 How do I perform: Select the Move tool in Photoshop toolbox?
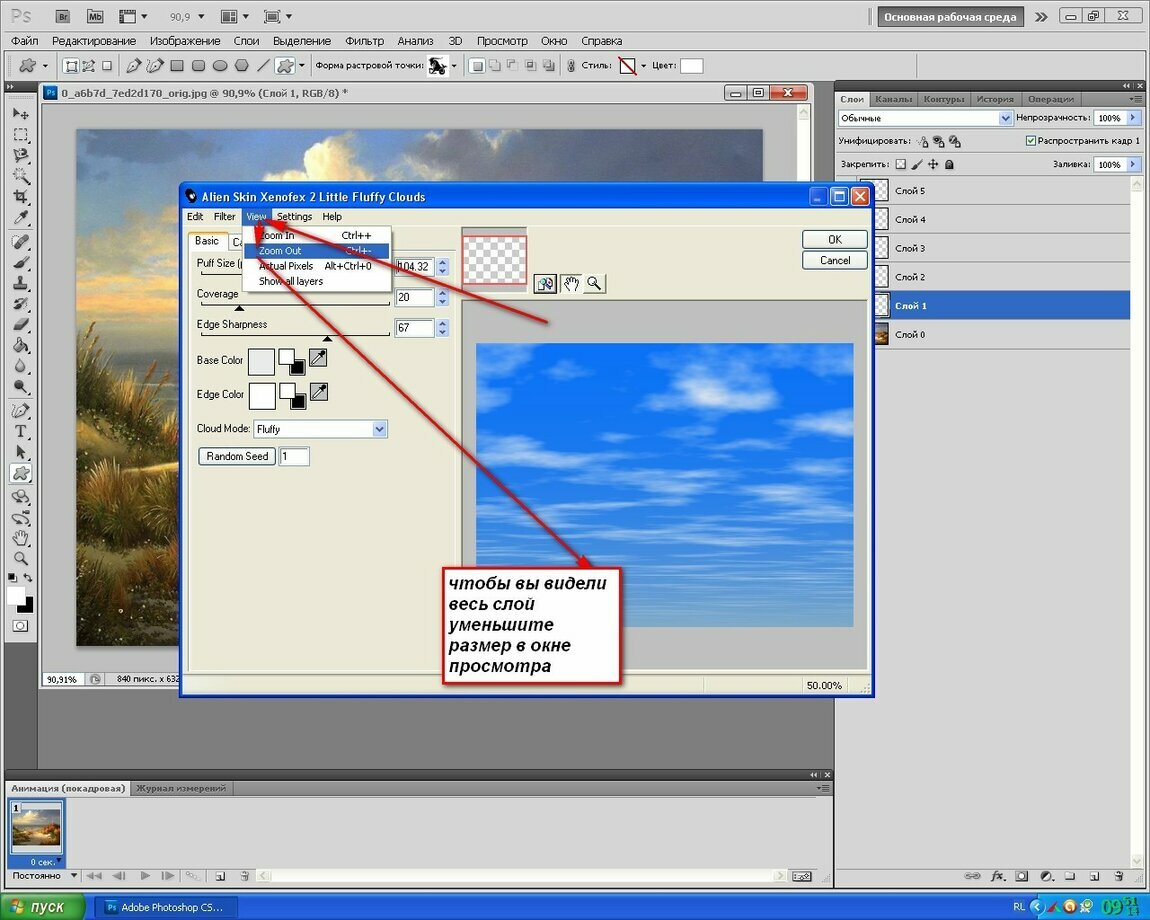(21, 114)
